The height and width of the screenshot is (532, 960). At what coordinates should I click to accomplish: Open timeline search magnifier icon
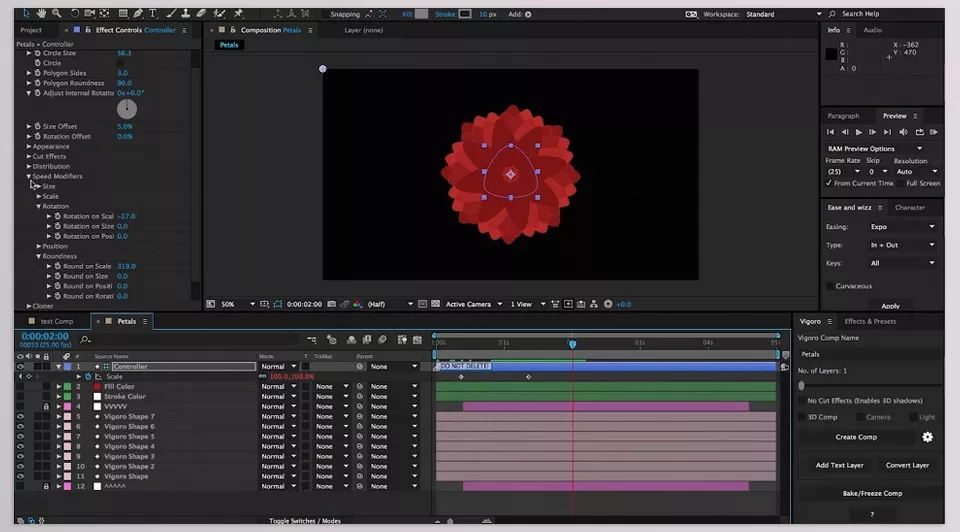[85, 339]
